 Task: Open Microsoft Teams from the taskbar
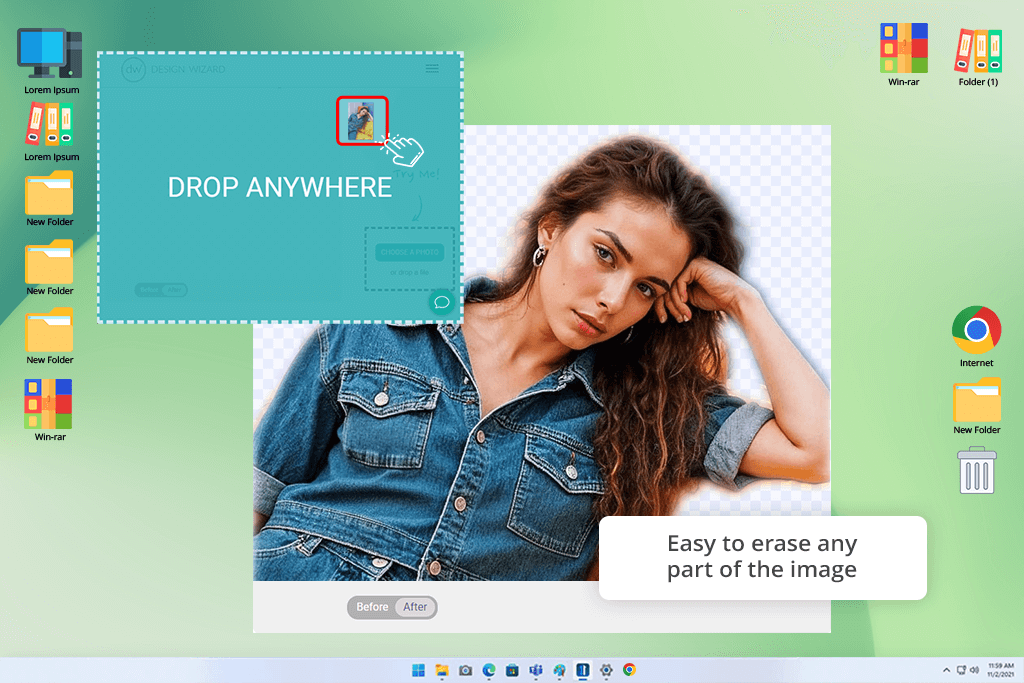(x=536, y=670)
